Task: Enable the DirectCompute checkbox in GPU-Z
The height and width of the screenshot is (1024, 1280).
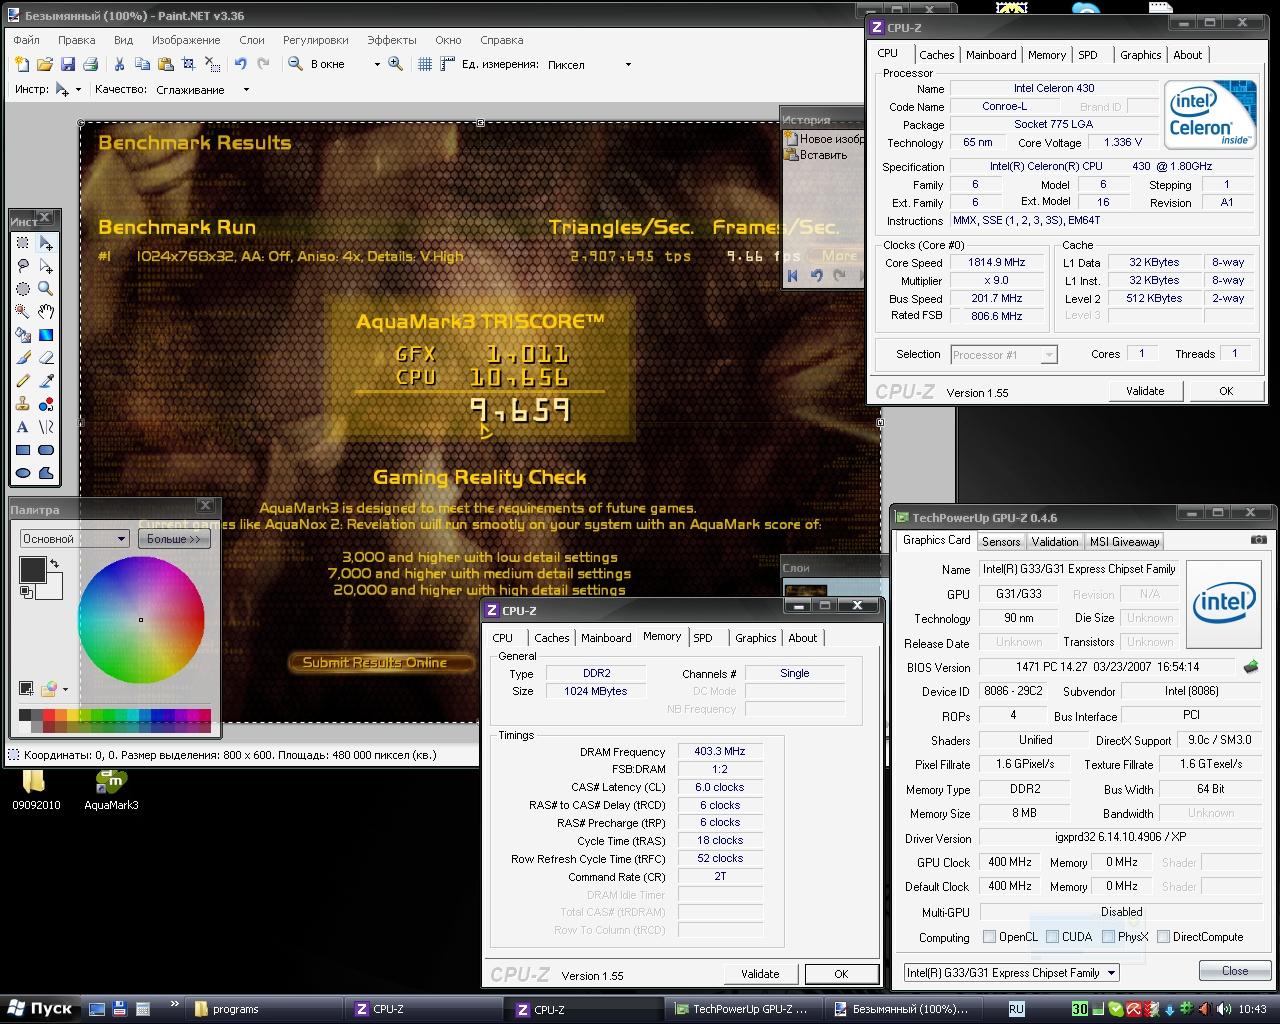Action: 1163,937
